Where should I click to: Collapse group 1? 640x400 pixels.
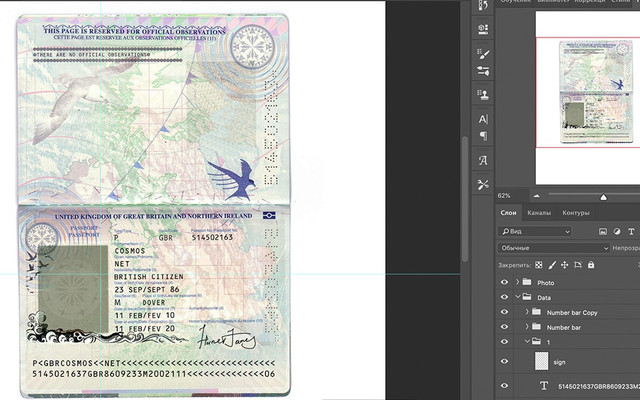[527, 342]
